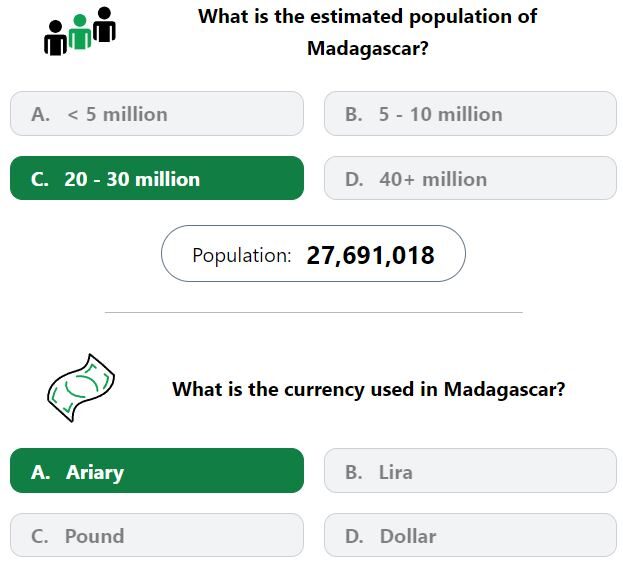The height and width of the screenshot is (570, 623).
Task: Click the letter D. beside 40+ million
Action: tap(354, 179)
